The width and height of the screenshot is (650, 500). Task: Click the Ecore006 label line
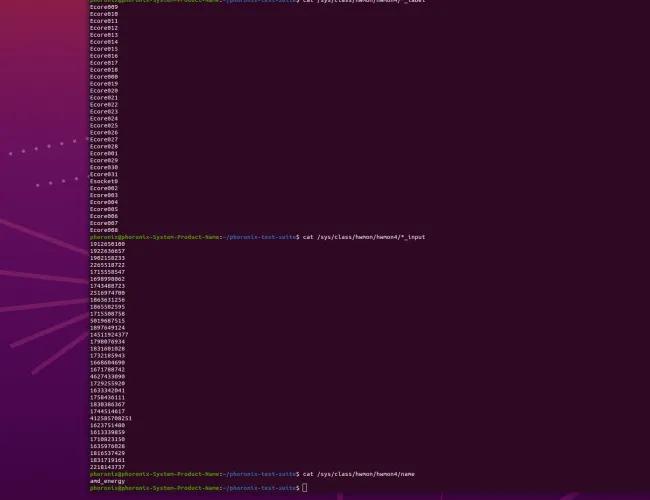coord(104,216)
